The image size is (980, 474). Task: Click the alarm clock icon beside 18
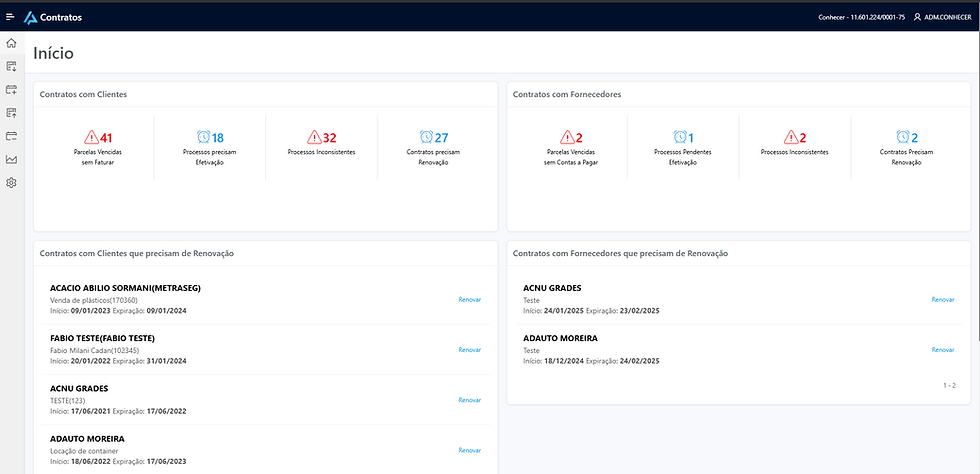click(x=204, y=137)
